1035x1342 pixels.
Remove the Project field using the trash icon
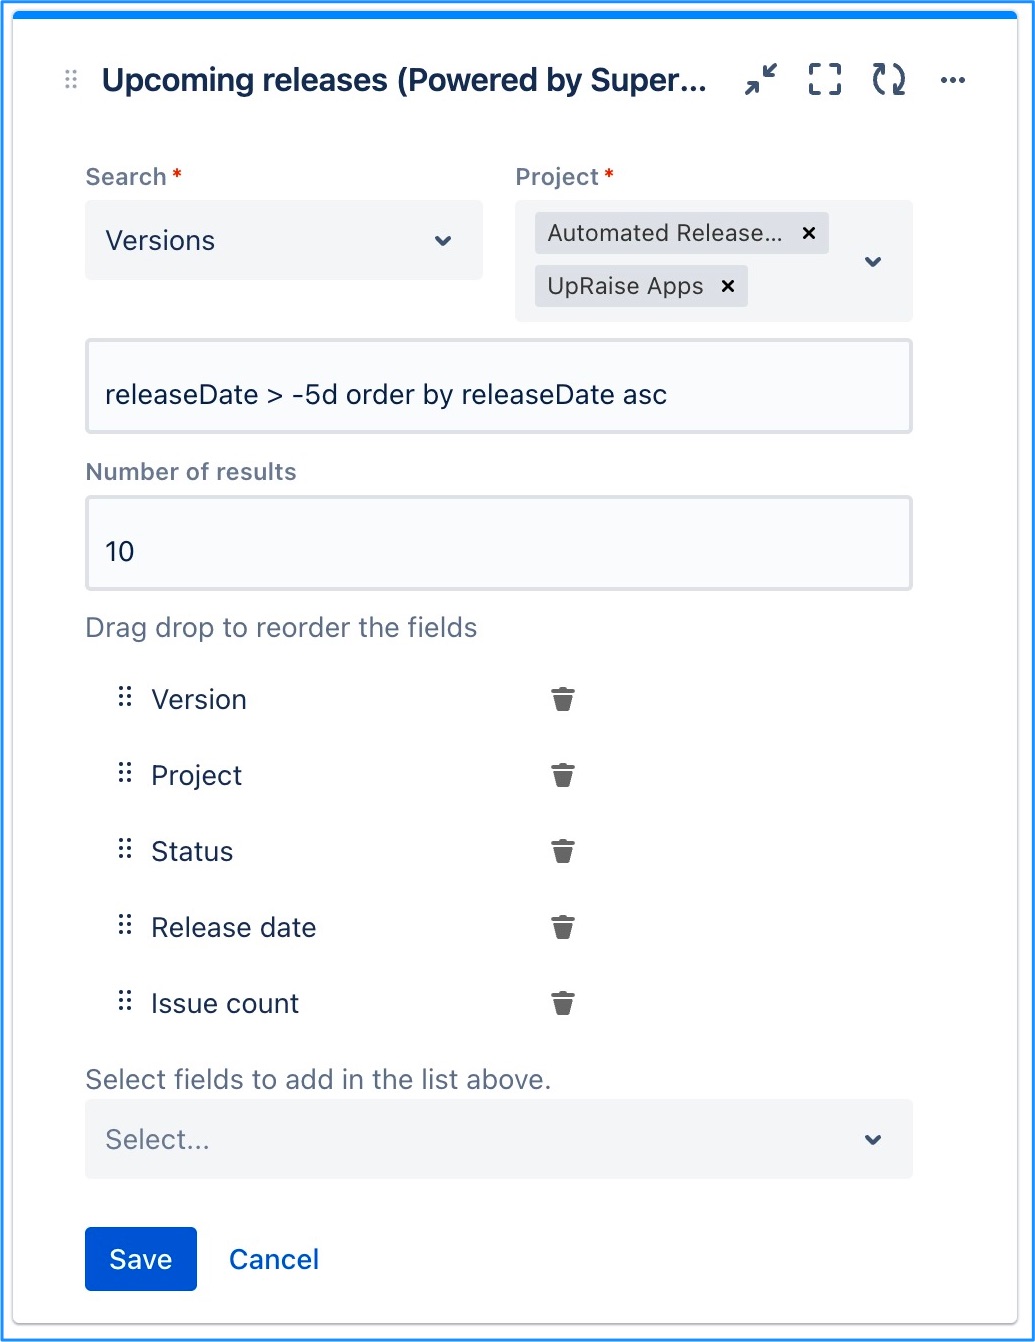563,775
